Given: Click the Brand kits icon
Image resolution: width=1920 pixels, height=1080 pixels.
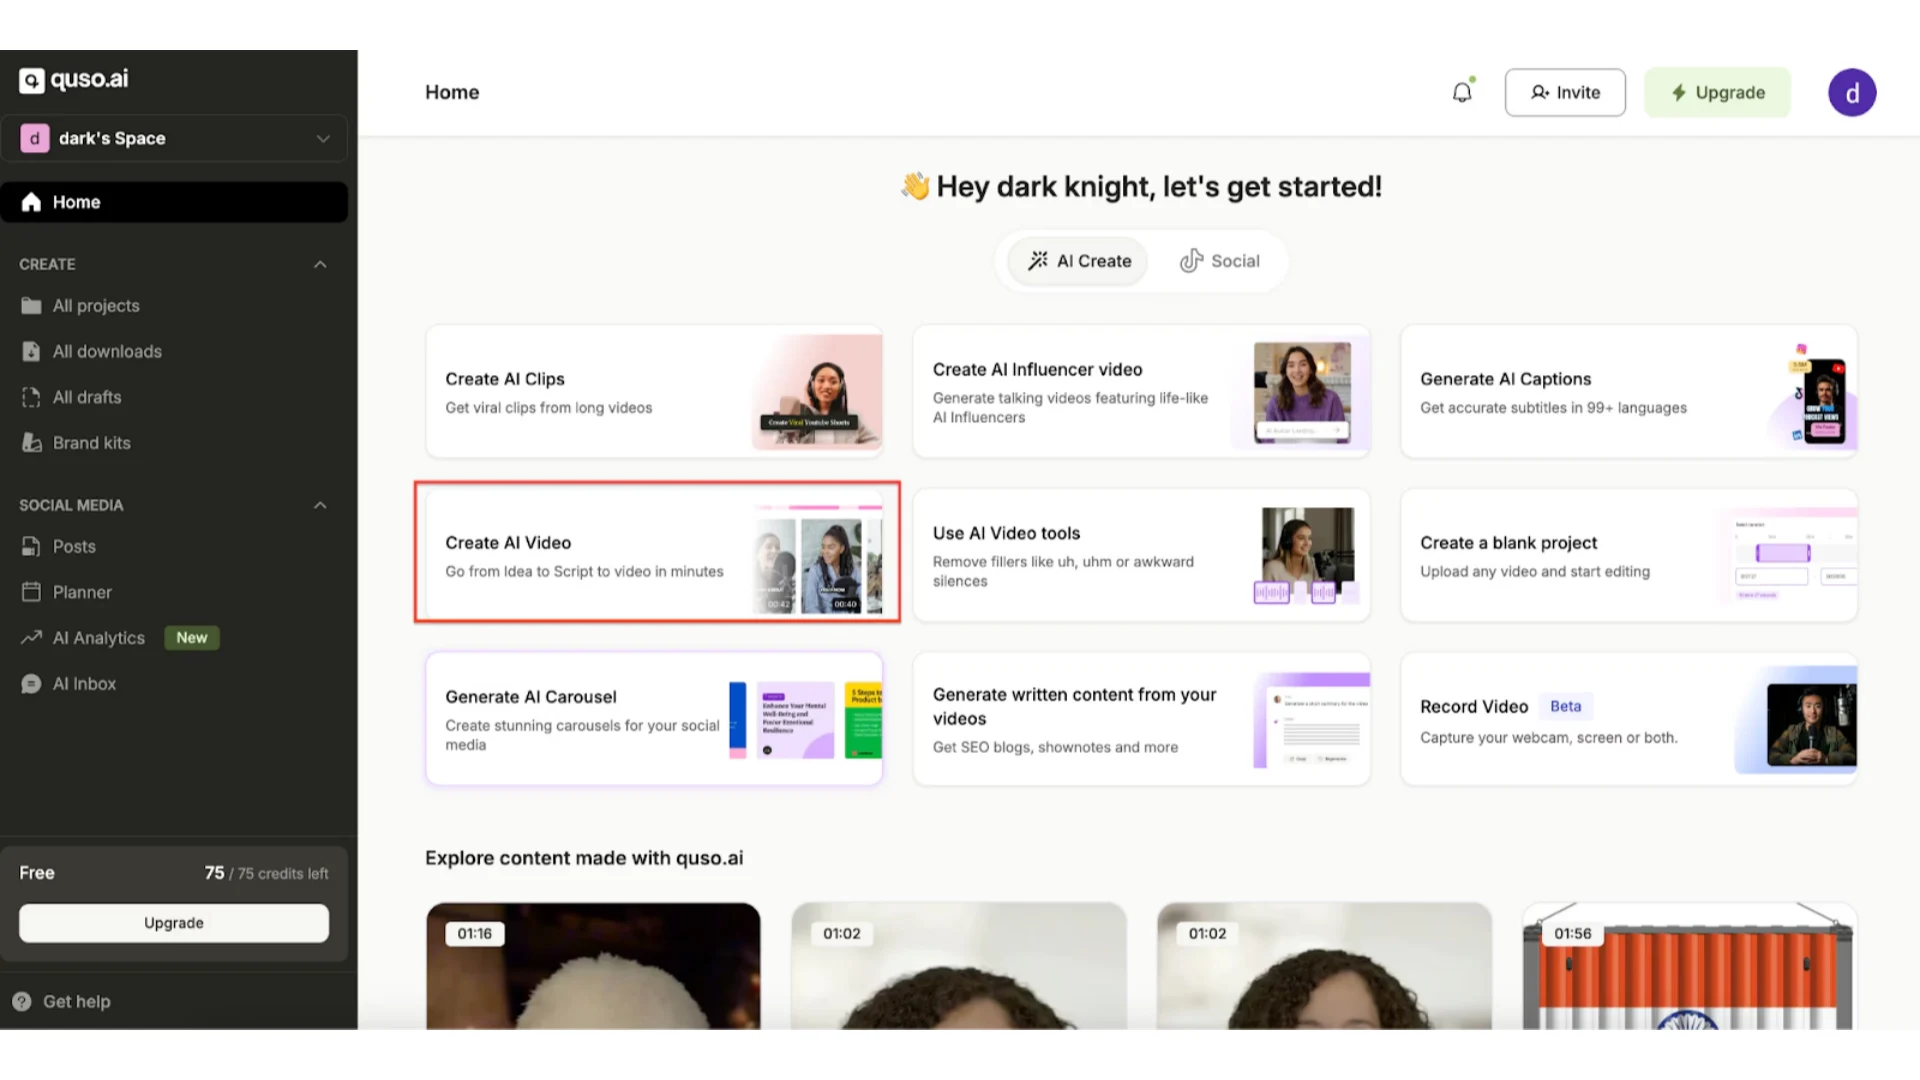Looking at the screenshot, I should click(x=32, y=443).
